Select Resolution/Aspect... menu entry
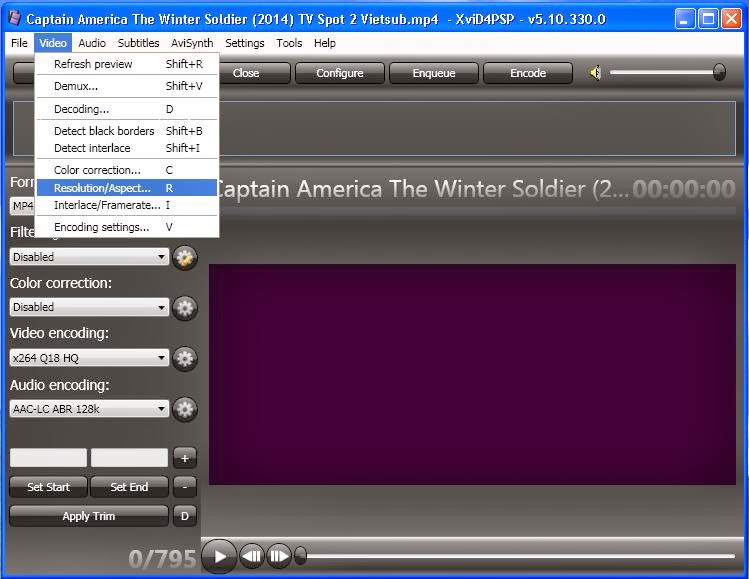The image size is (749, 579). point(127,188)
